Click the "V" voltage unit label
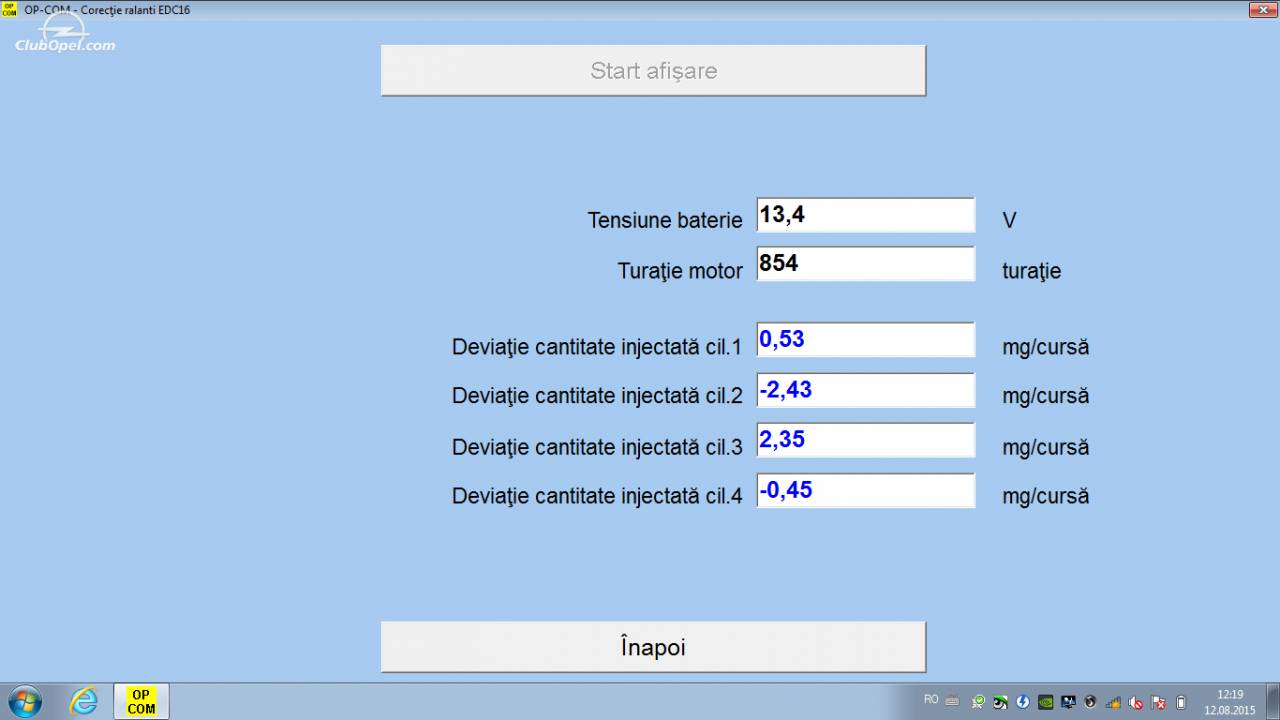This screenshot has height=720, width=1280. tap(1009, 221)
